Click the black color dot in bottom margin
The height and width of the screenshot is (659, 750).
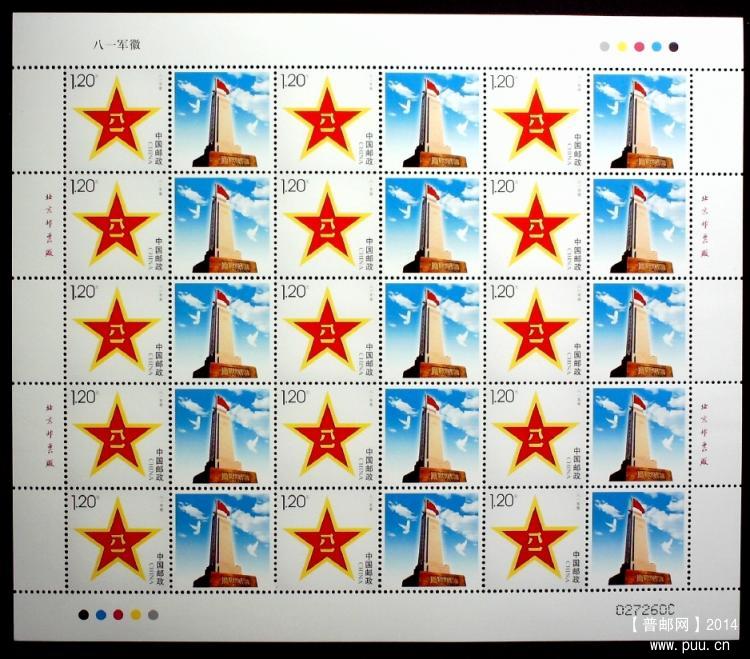(x=83, y=614)
